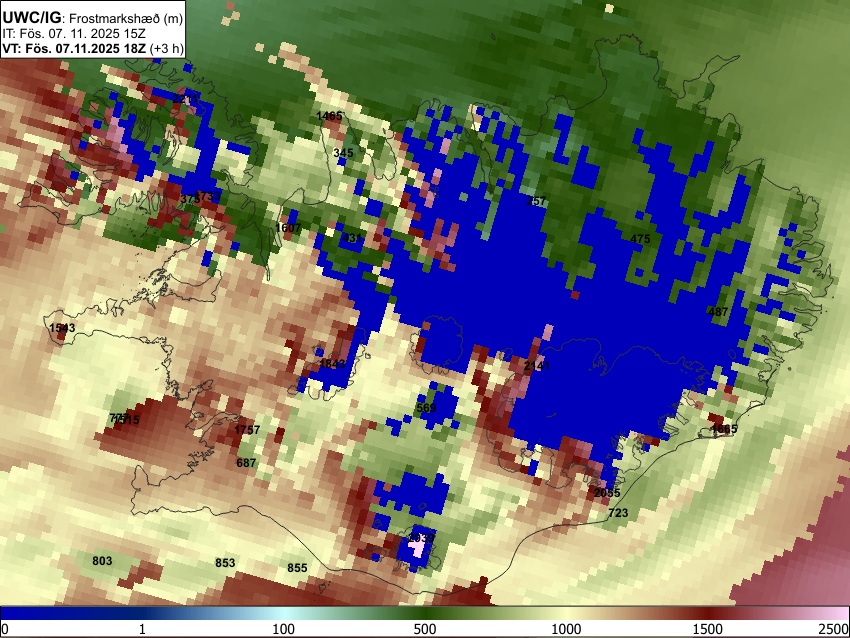850x638 pixels.
Task: Click the station value 803 on the map
Action: (102, 560)
